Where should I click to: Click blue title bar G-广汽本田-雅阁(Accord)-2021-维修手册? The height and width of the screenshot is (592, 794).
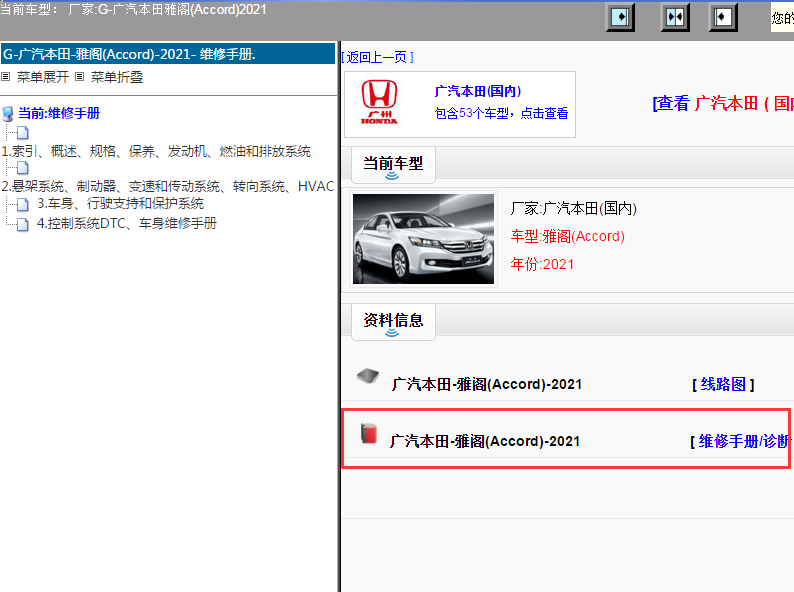coord(168,54)
